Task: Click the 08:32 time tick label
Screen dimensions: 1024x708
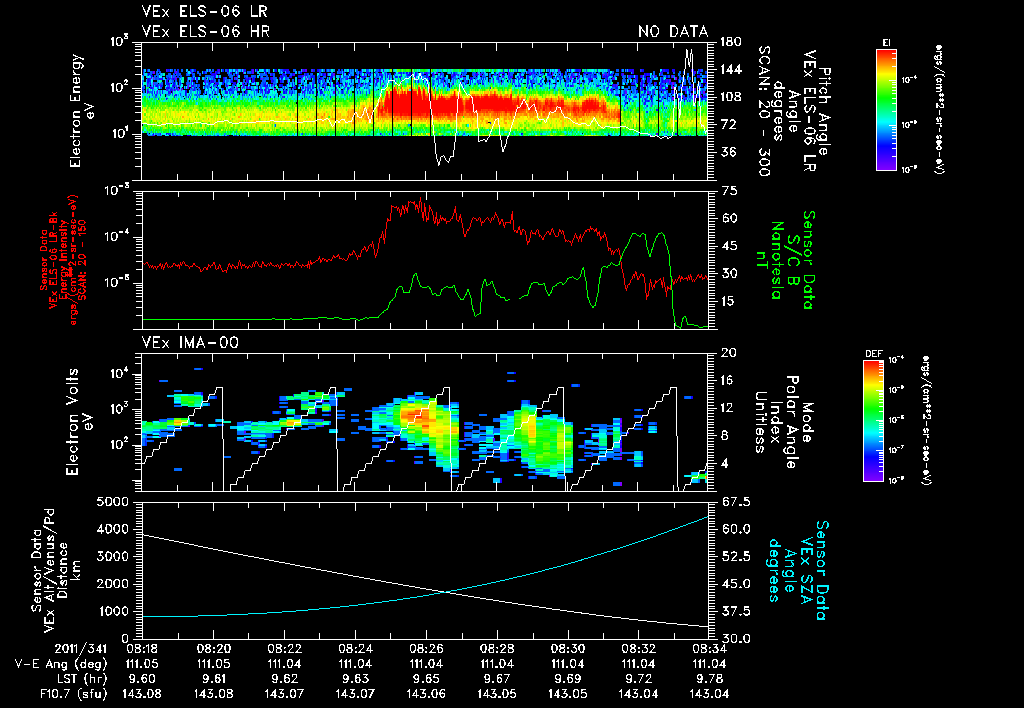Action: point(638,650)
